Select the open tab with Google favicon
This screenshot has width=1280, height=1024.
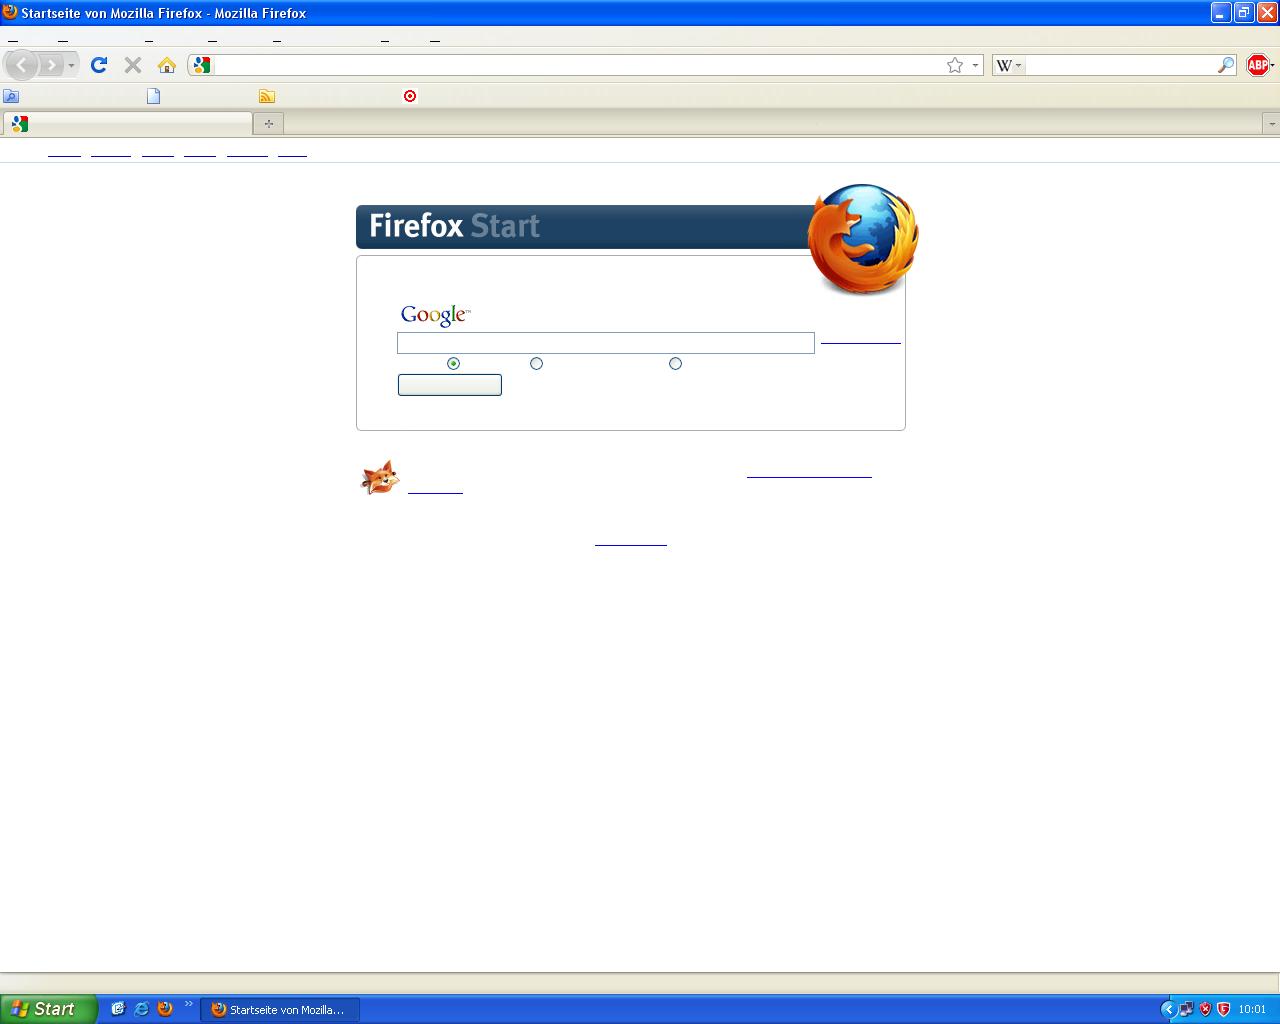point(127,123)
